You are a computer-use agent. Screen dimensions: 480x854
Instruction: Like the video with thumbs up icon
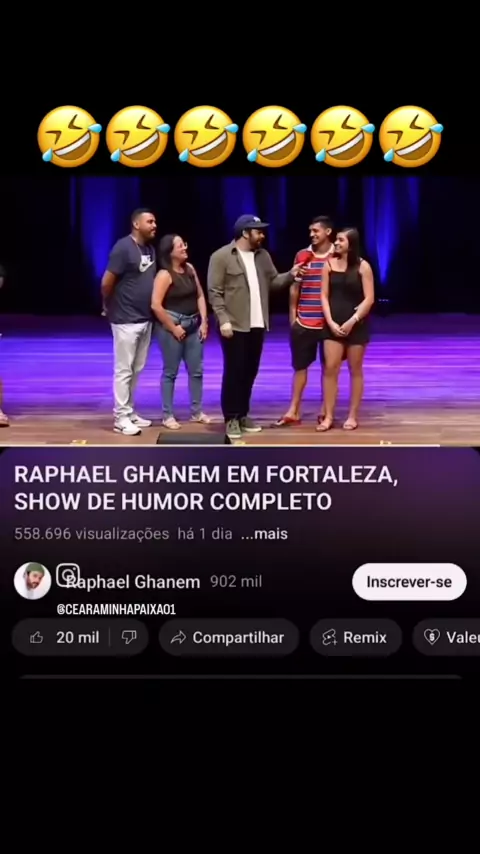[x=37, y=637]
